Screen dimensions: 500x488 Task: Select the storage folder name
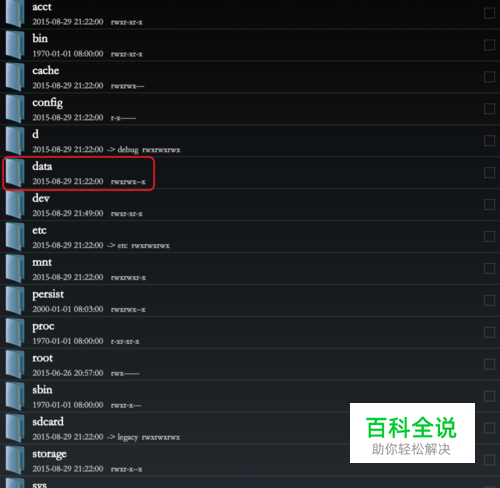49,454
